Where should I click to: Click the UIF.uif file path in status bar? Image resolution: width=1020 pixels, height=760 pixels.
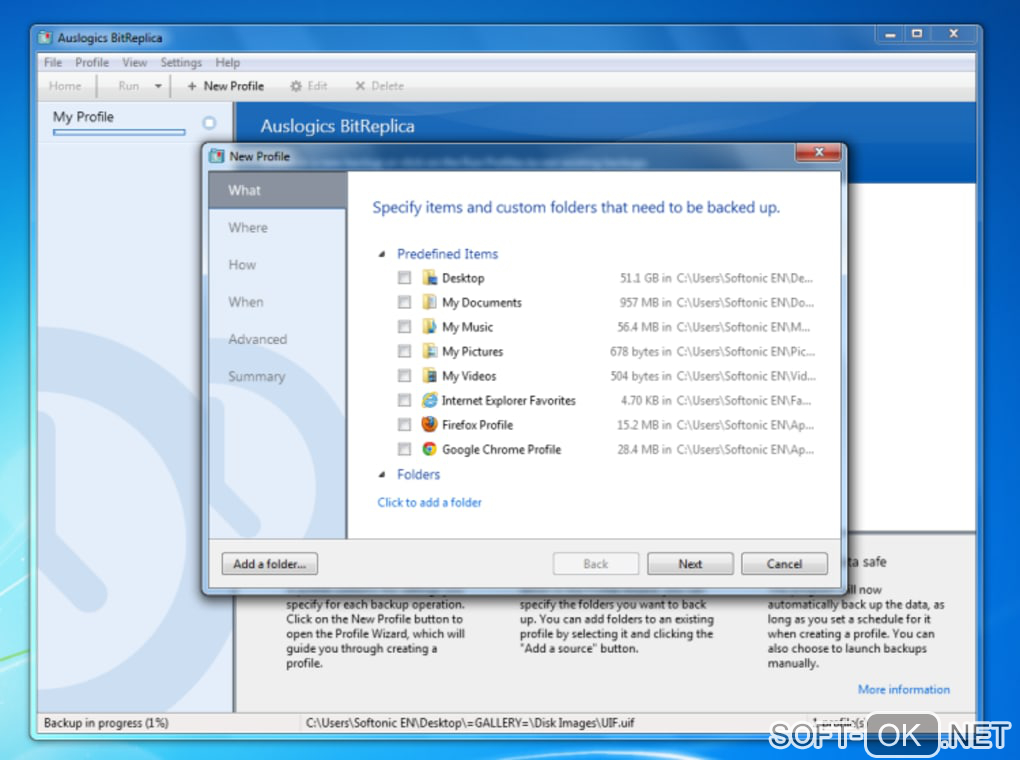point(470,723)
